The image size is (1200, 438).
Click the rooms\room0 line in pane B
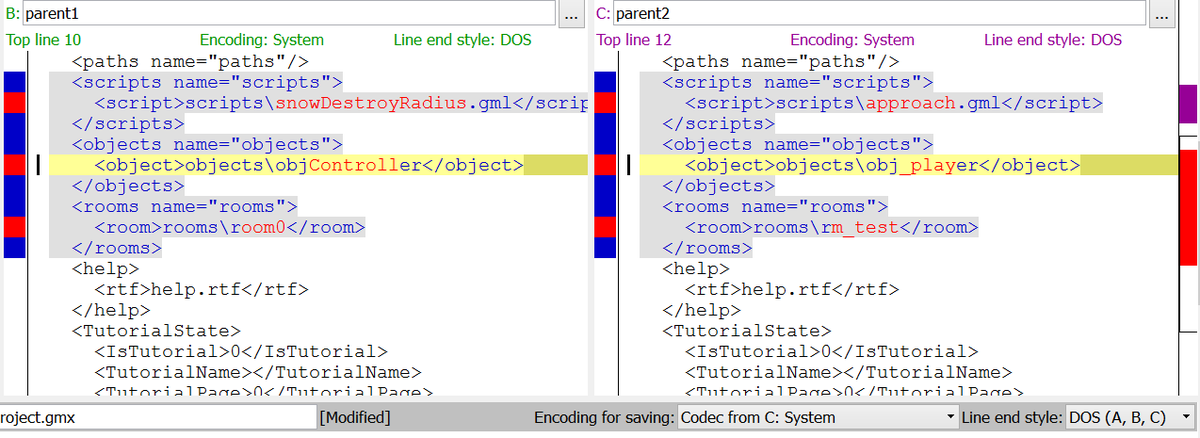tap(229, 228)
